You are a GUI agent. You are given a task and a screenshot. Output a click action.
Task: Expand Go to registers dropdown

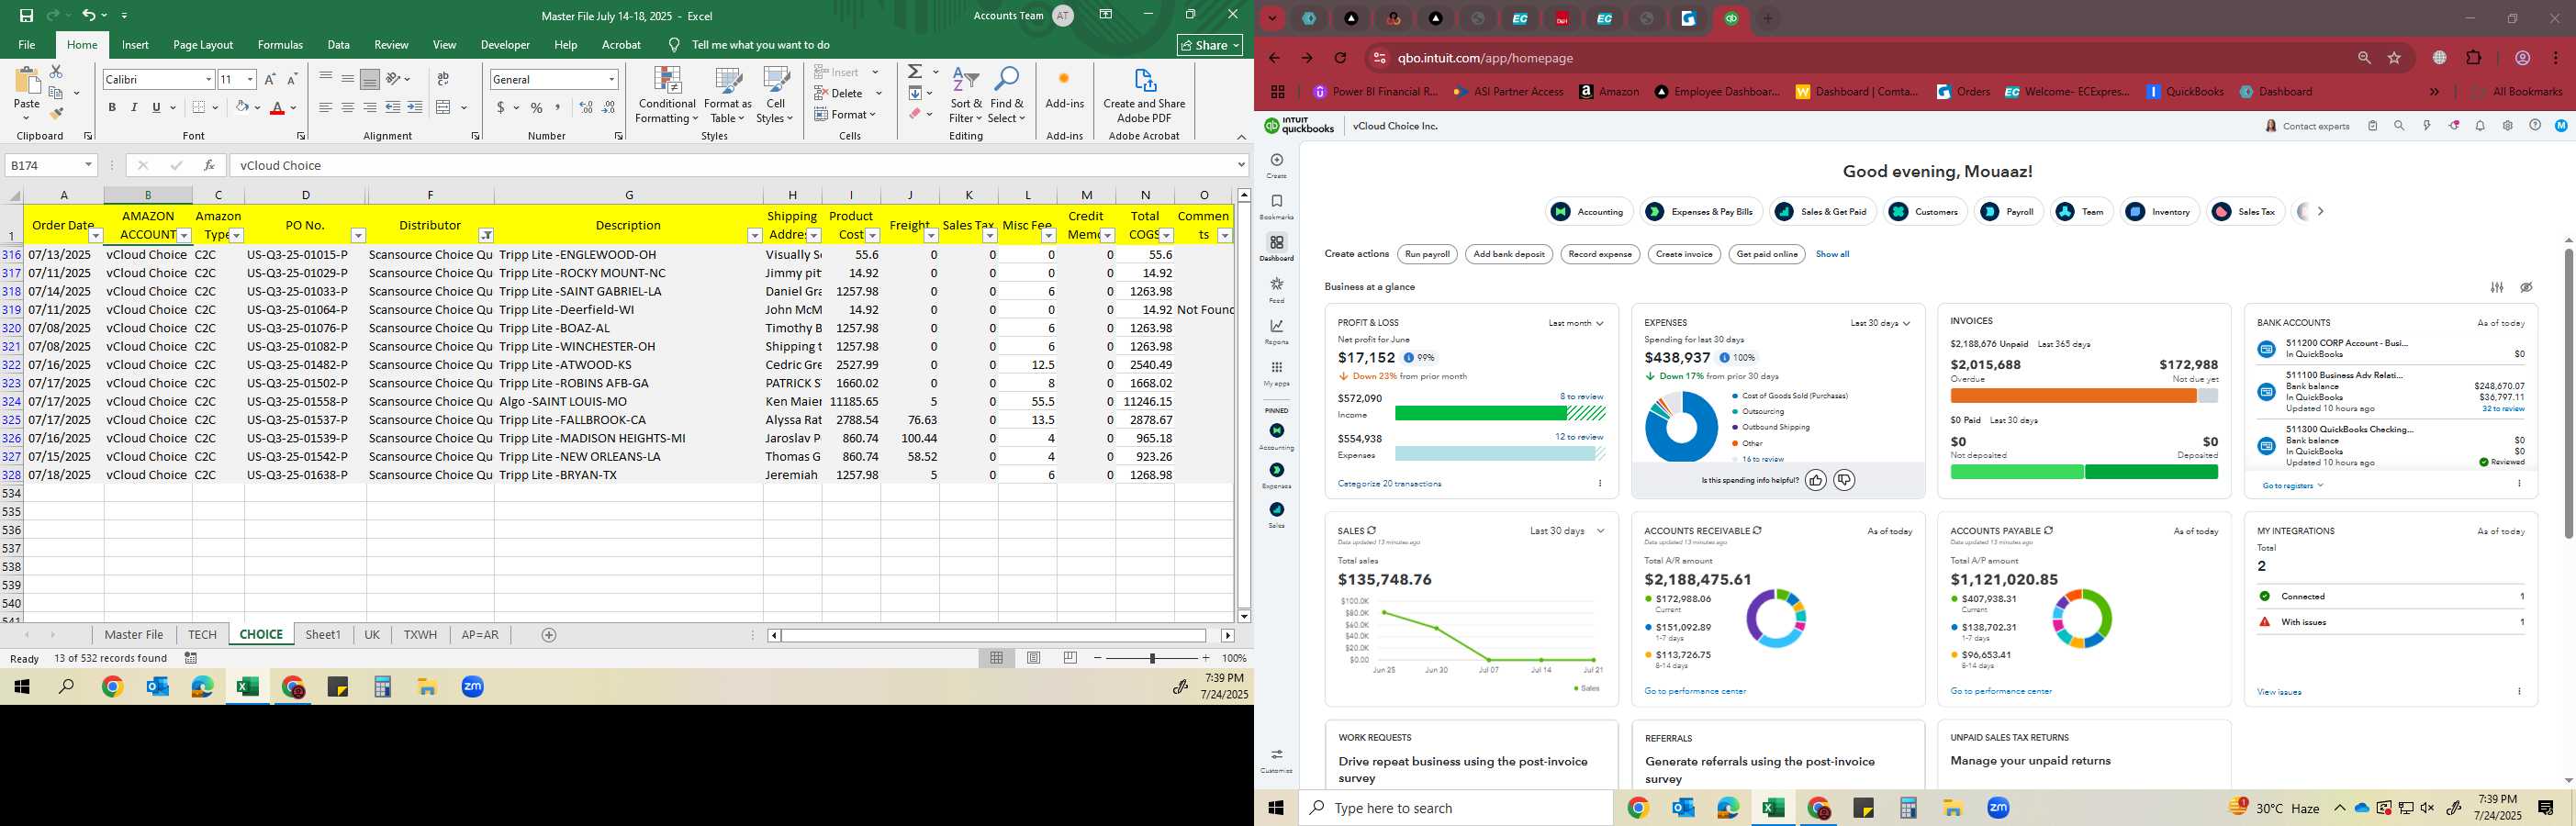click(x=2293, y=486)
